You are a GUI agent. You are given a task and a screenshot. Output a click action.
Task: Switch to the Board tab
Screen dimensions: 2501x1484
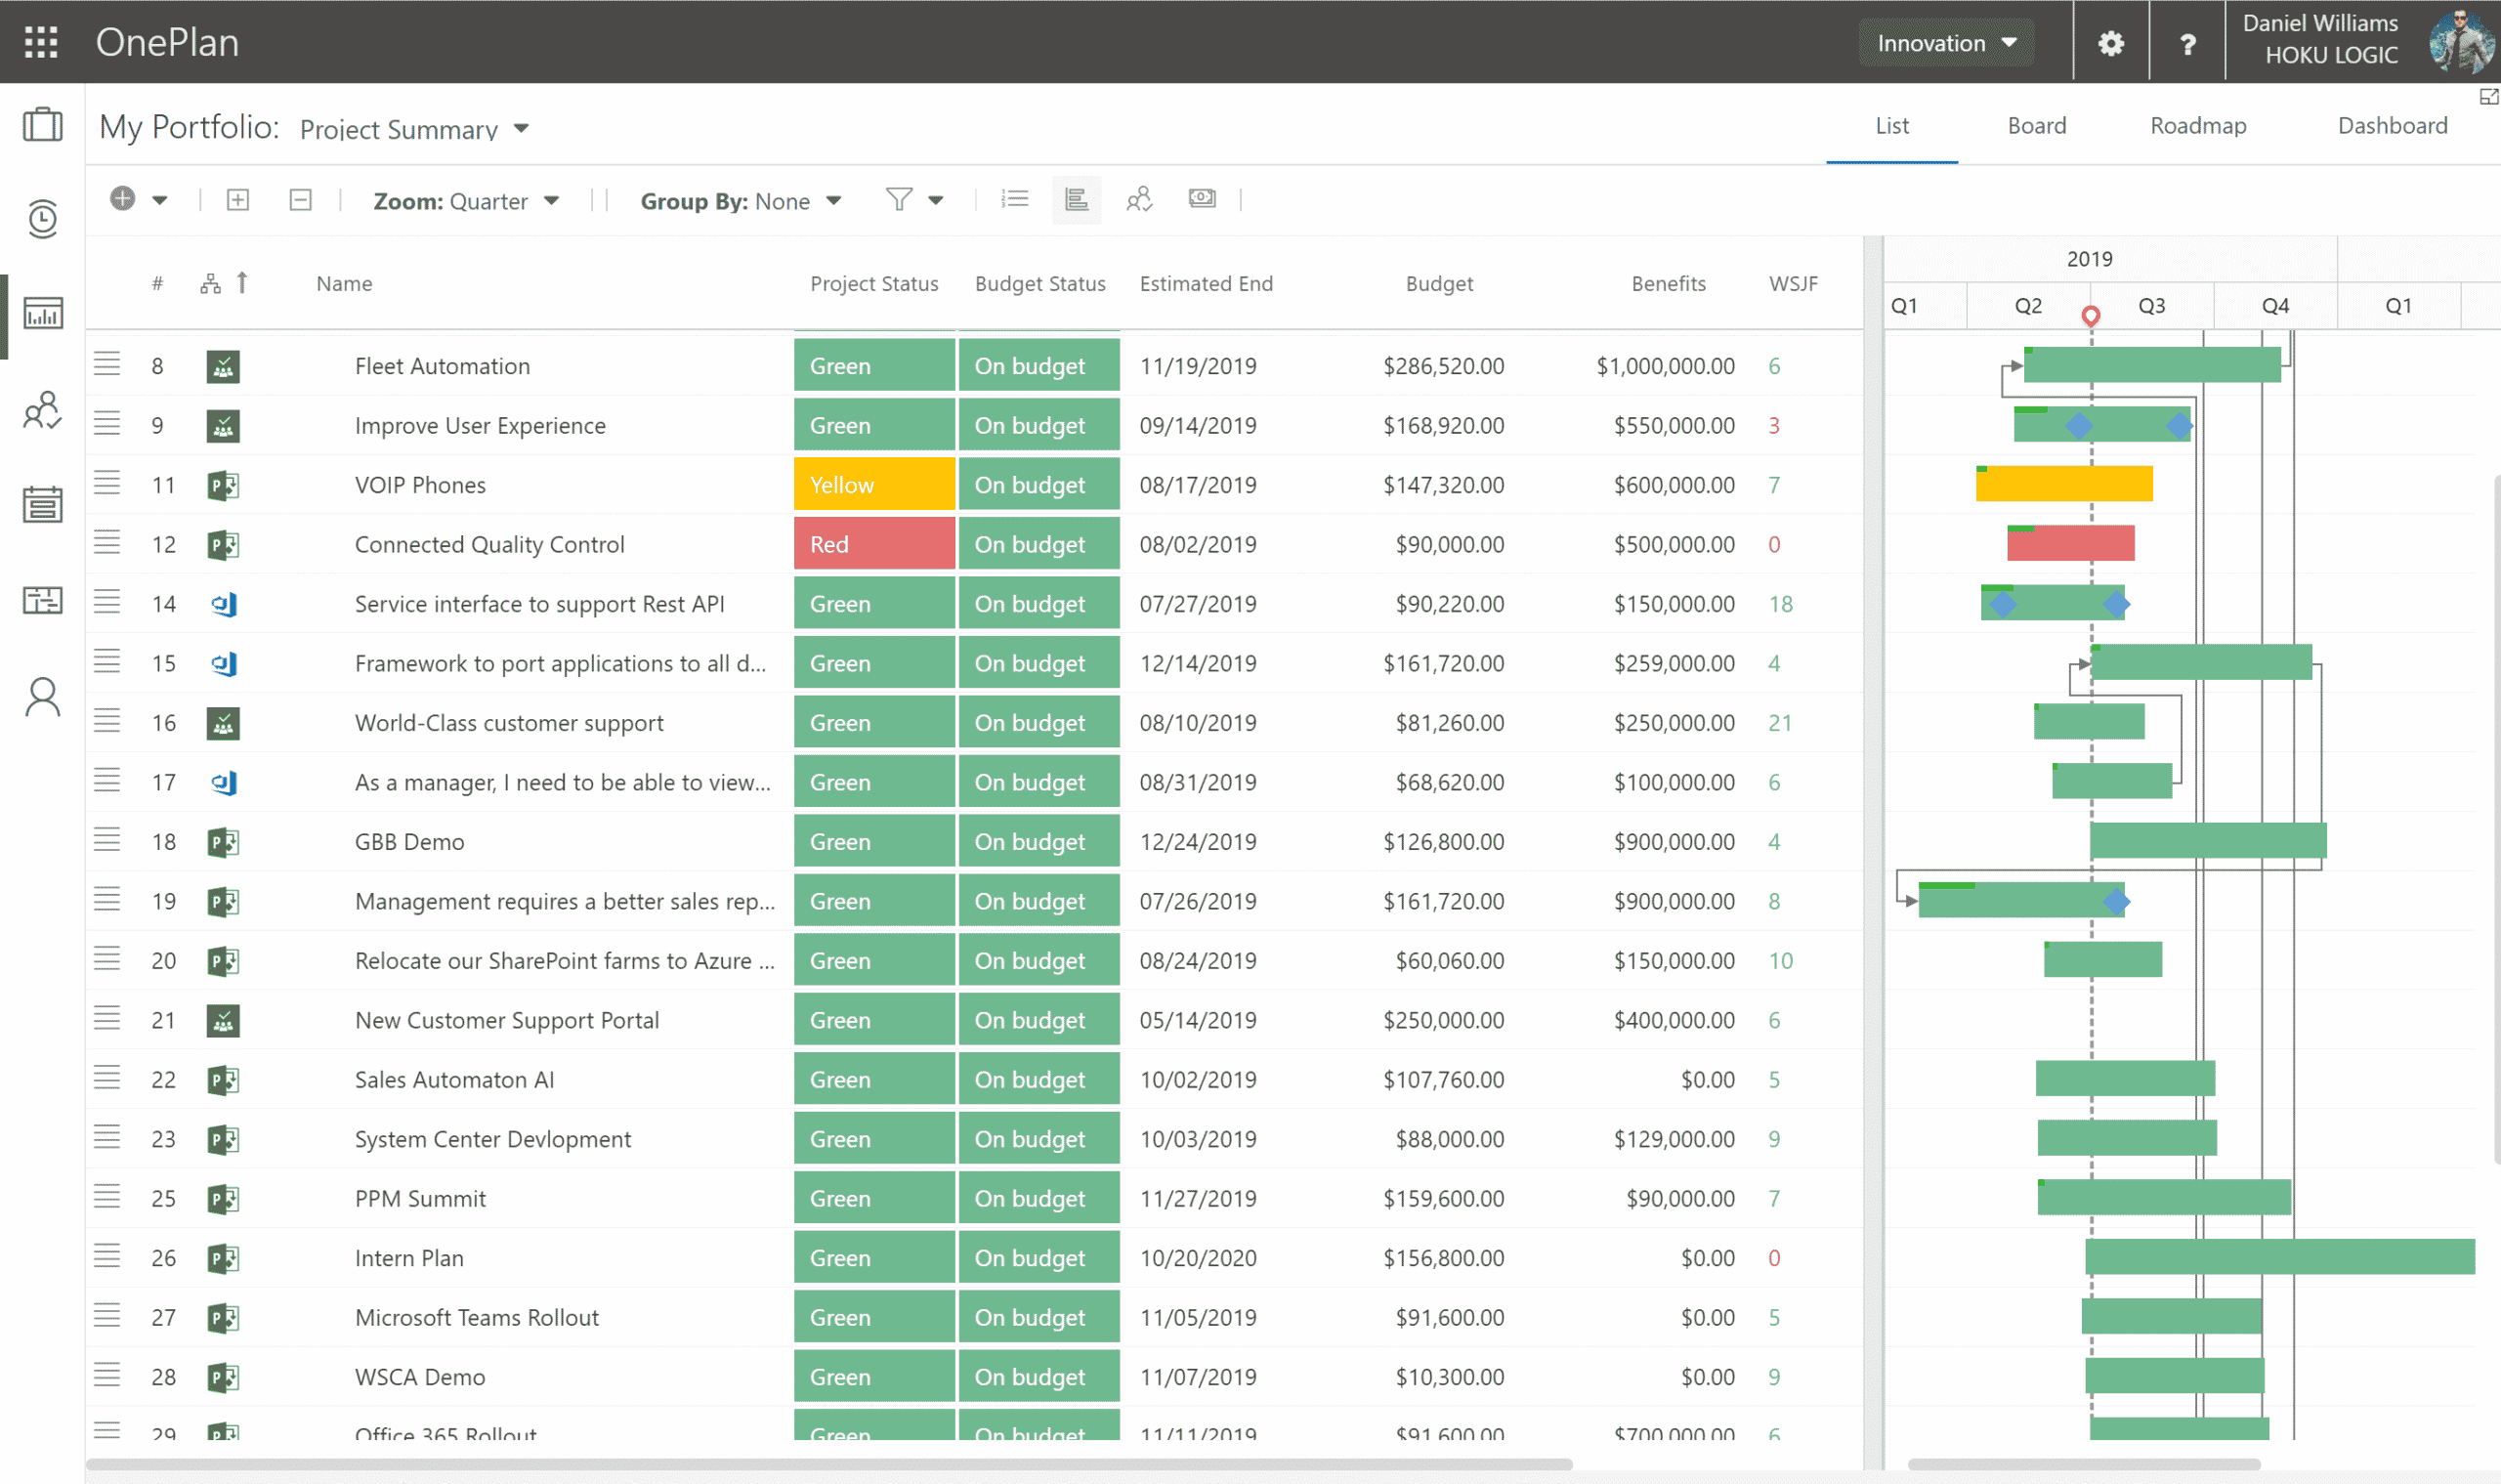[x=2037, y=124]
